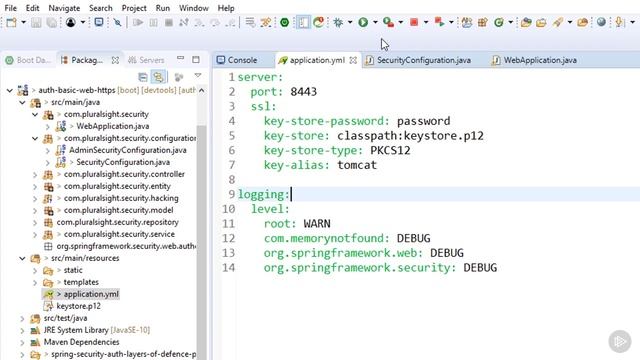The image size is (640, 360).
Task: Click the green New Class icon
Action: point(499,22)
